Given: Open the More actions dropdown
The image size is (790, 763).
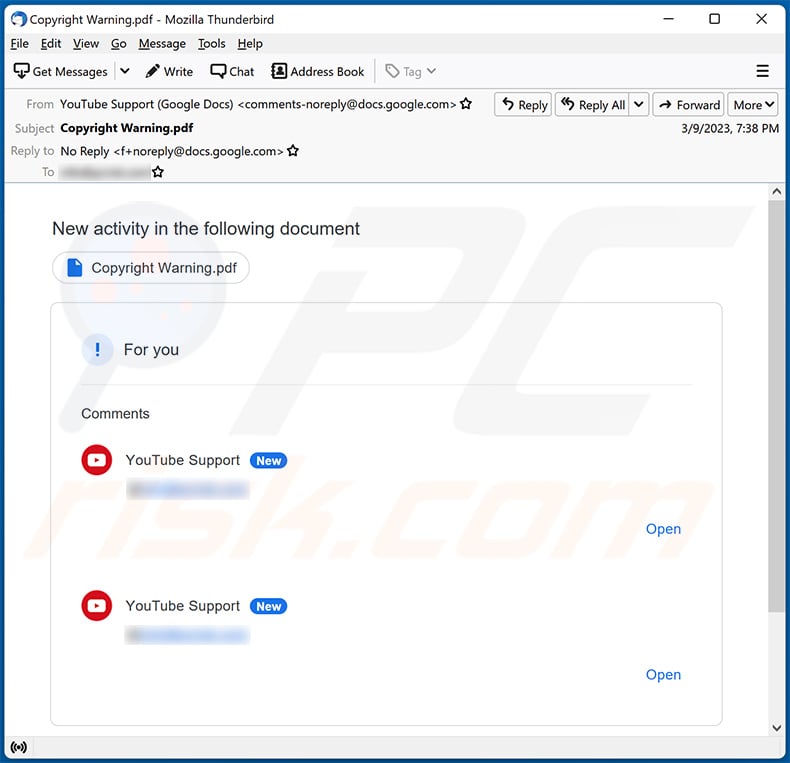Looking at the screenshot, I should [753, 105].
